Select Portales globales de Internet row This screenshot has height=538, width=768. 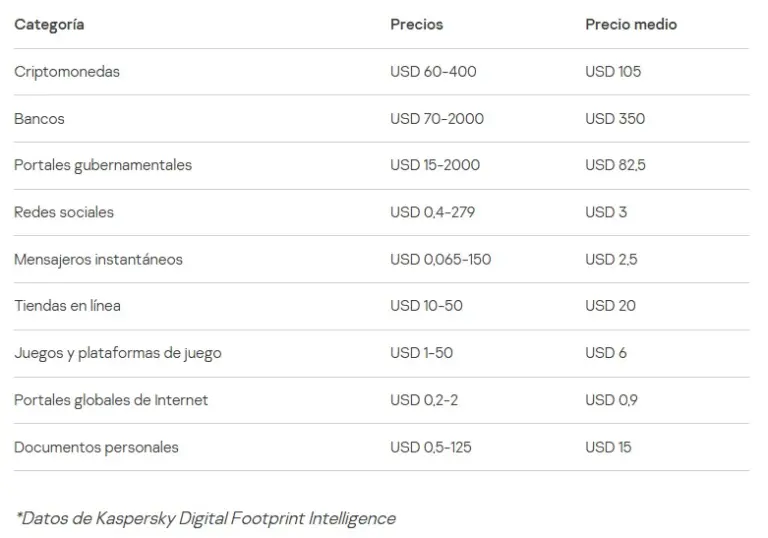coord(111,400)
